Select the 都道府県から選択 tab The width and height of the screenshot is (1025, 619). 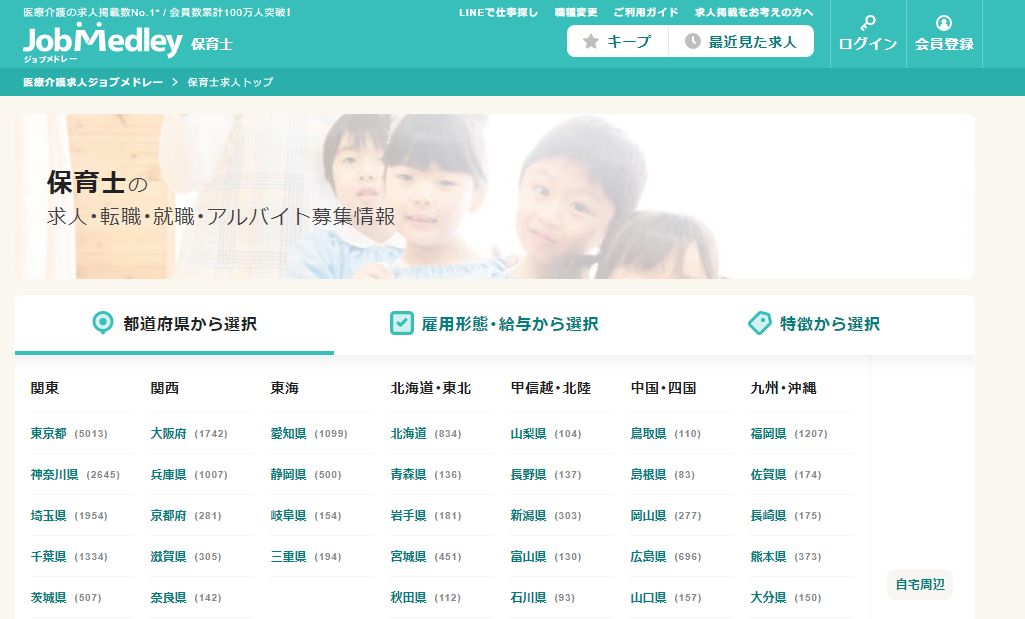pyautogui.click(x=189, y=324)
